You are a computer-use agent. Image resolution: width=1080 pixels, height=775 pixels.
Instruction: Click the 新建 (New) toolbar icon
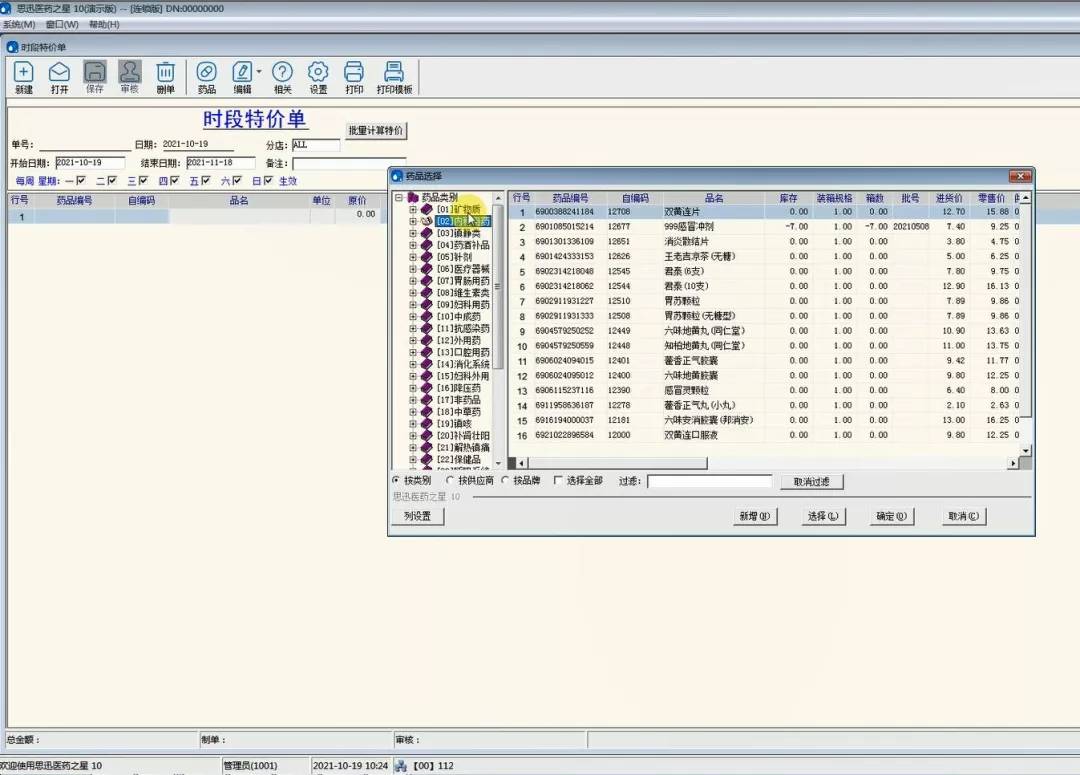pyautogui.click(x=23, y=72)
